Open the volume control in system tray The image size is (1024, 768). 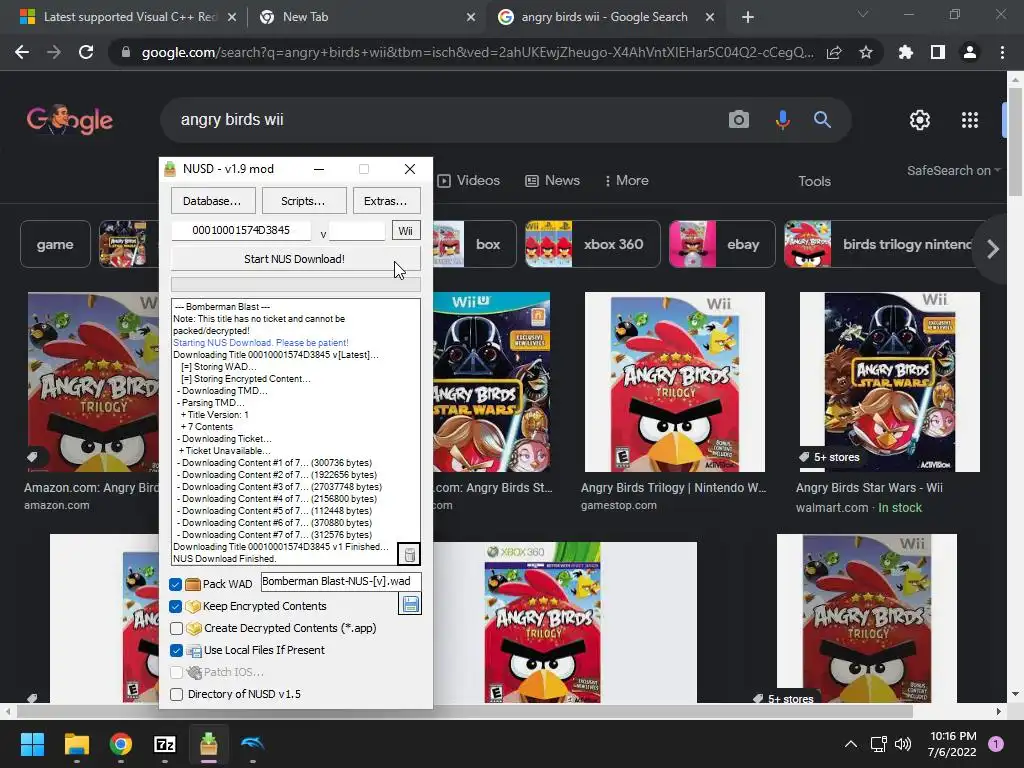click(903, 744)
